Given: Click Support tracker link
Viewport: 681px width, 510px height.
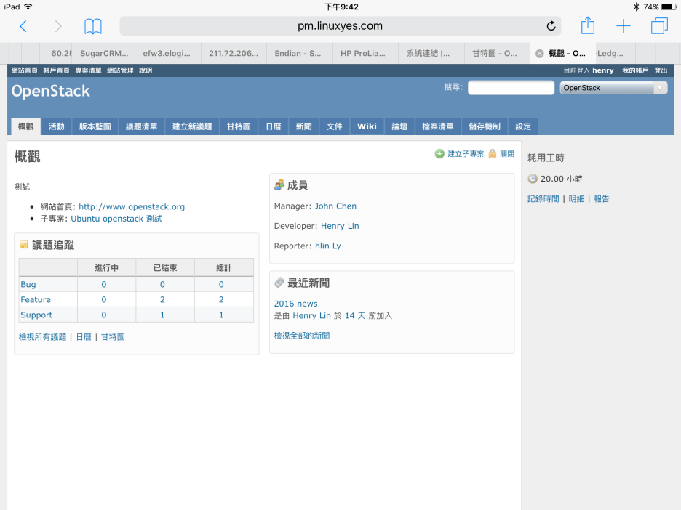Looking at the screenshot, I should 36,315.
